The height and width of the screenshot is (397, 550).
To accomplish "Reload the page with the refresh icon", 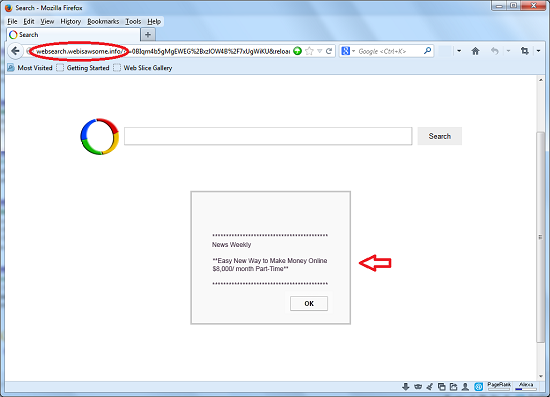I will pyautogui.click(x=329, y=51).
